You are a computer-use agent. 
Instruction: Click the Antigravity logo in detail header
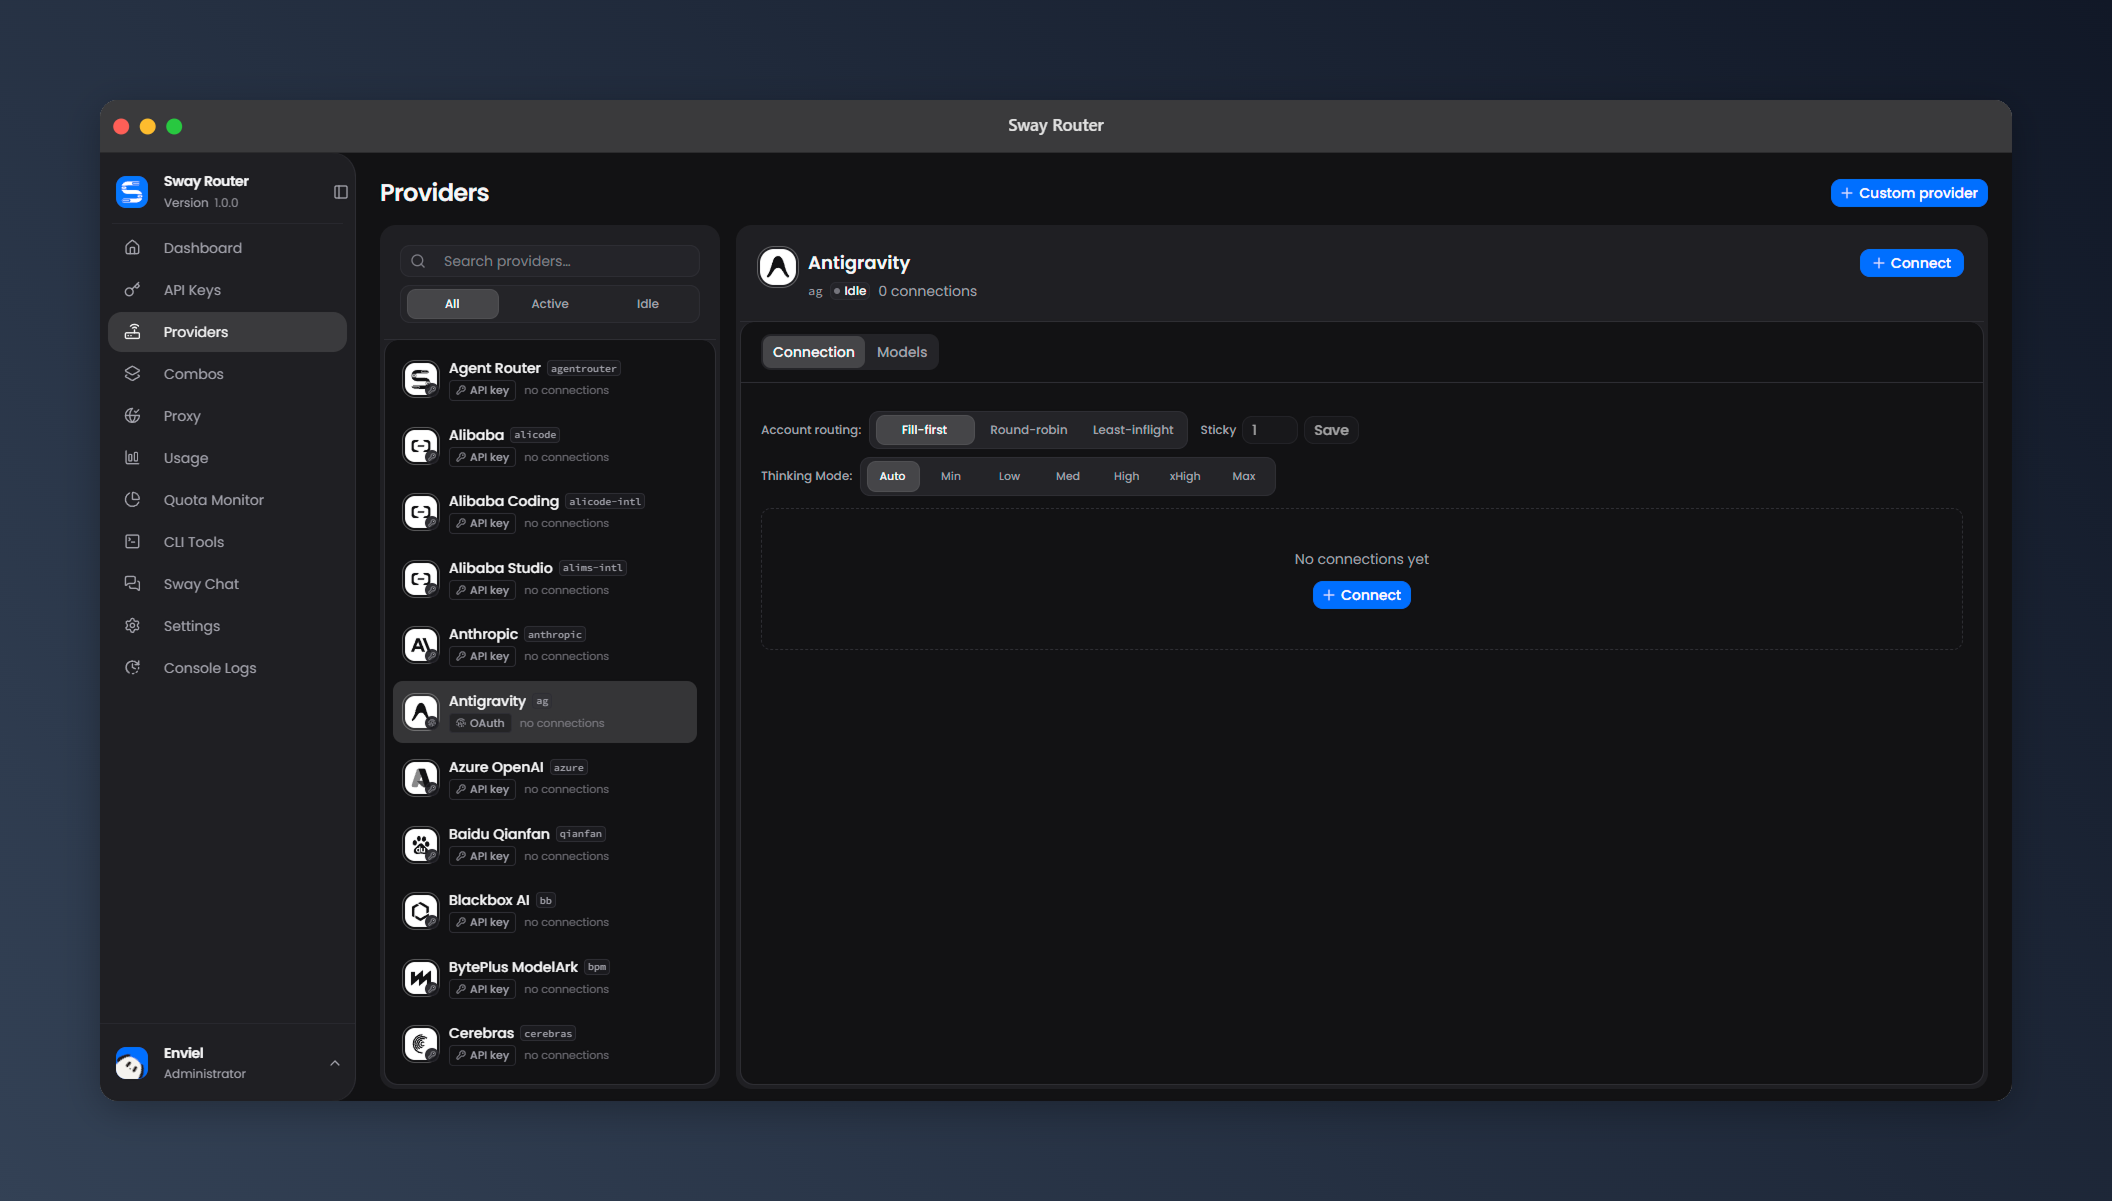tap(778, 267)
